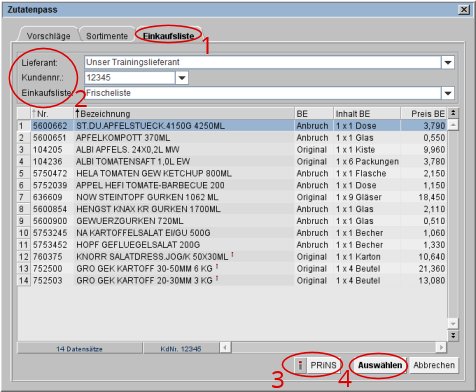Click the Einkaufsliste field 'Frischeliste'
Image resolution: width=476 pixels, height=392 pixels.
tap(263, 93)
